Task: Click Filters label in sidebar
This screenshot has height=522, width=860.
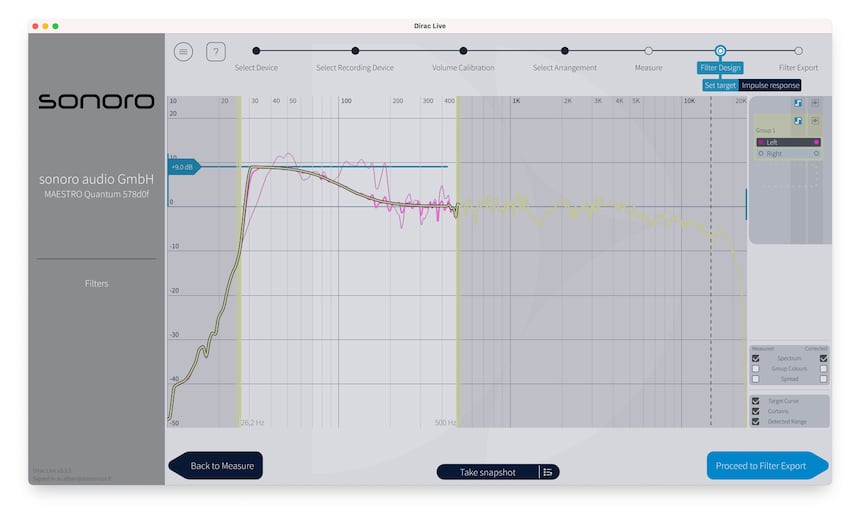Action: point(97,283)
